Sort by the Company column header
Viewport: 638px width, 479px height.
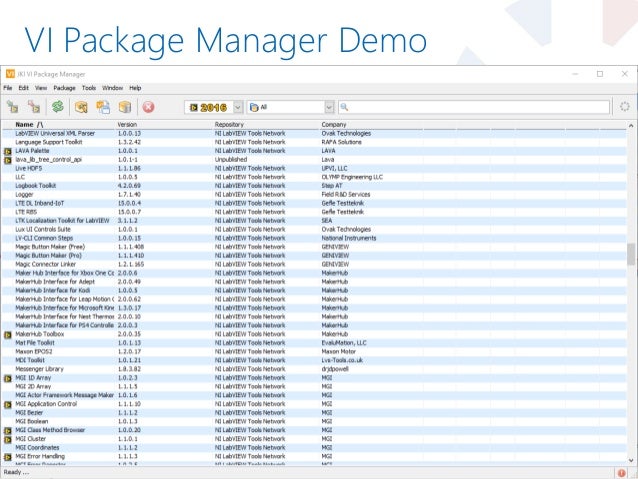(x=334, y=125)
